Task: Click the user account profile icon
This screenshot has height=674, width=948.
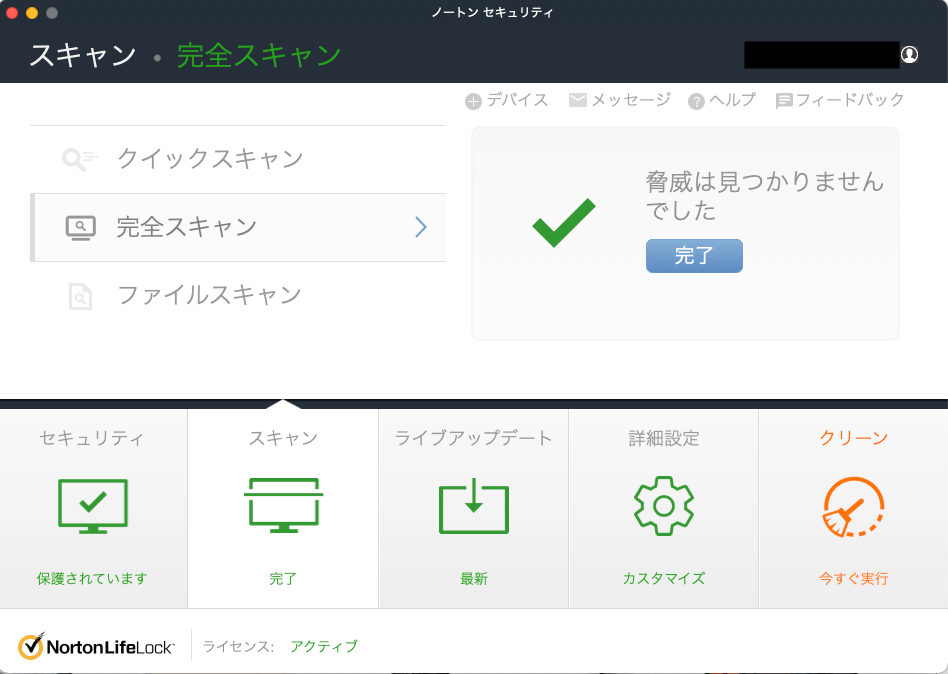Action: 909,55
